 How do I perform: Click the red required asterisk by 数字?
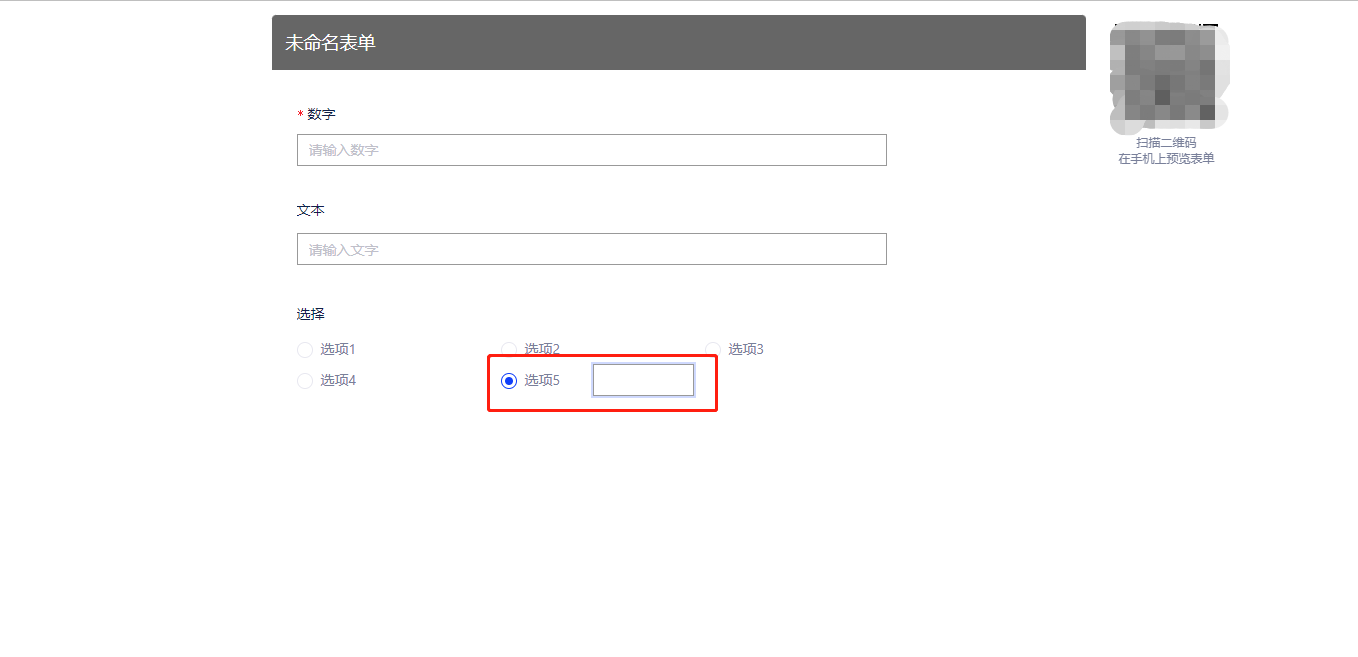[300, 116]
